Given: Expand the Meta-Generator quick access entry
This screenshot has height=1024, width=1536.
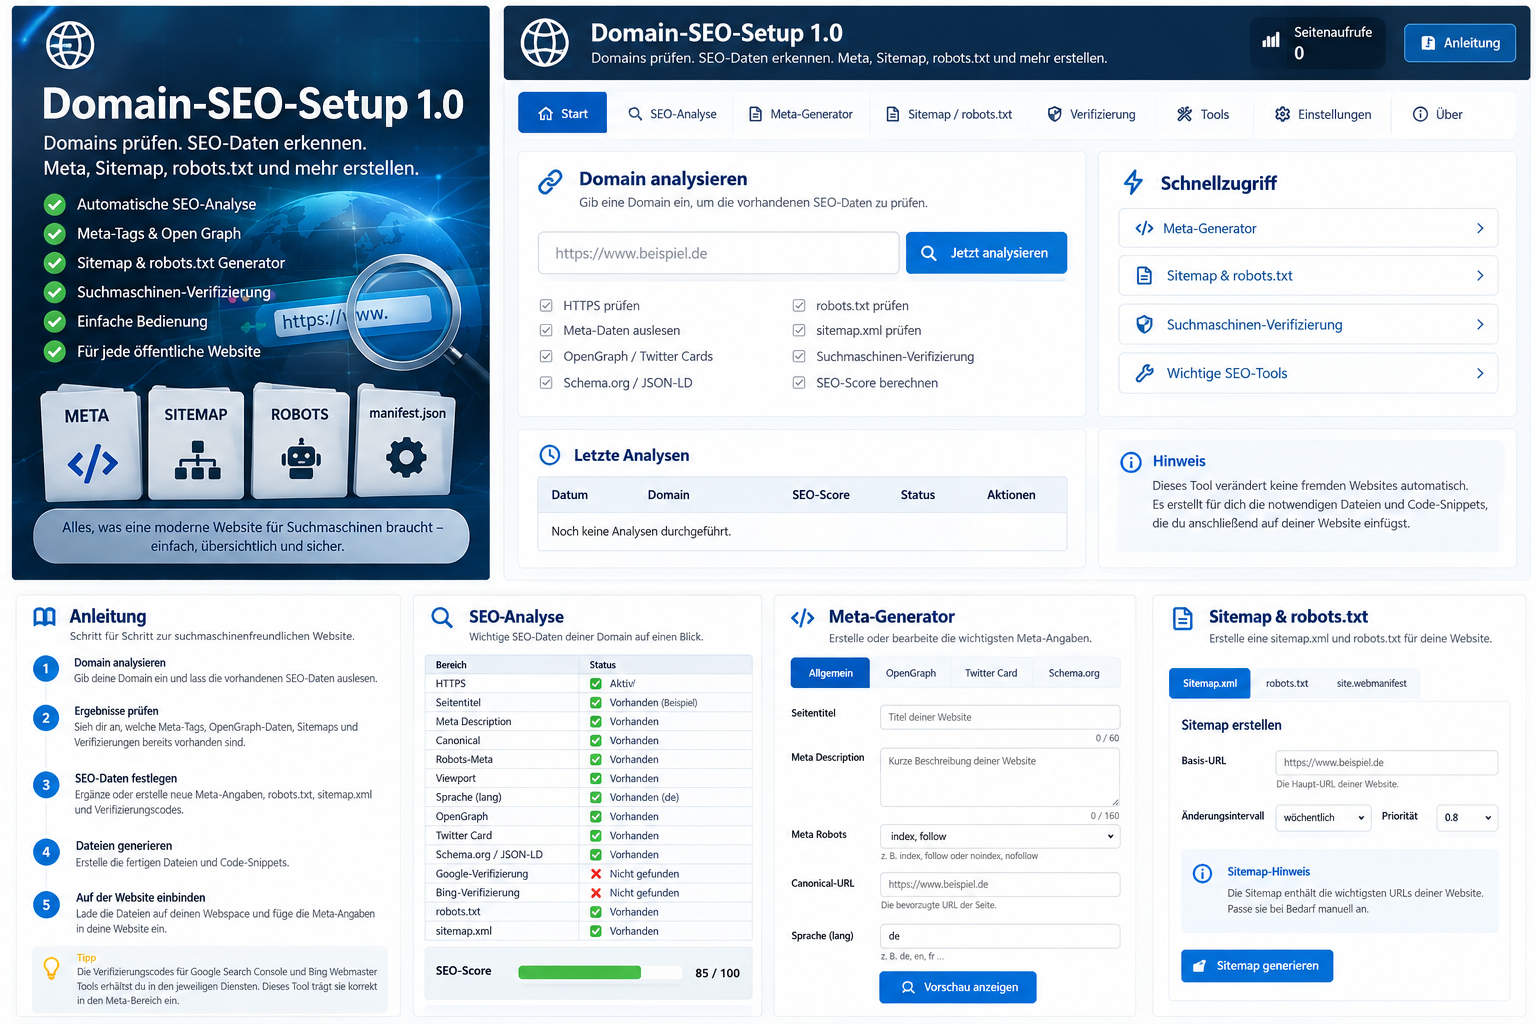Looking at the screenshot, I should 1308,228.
